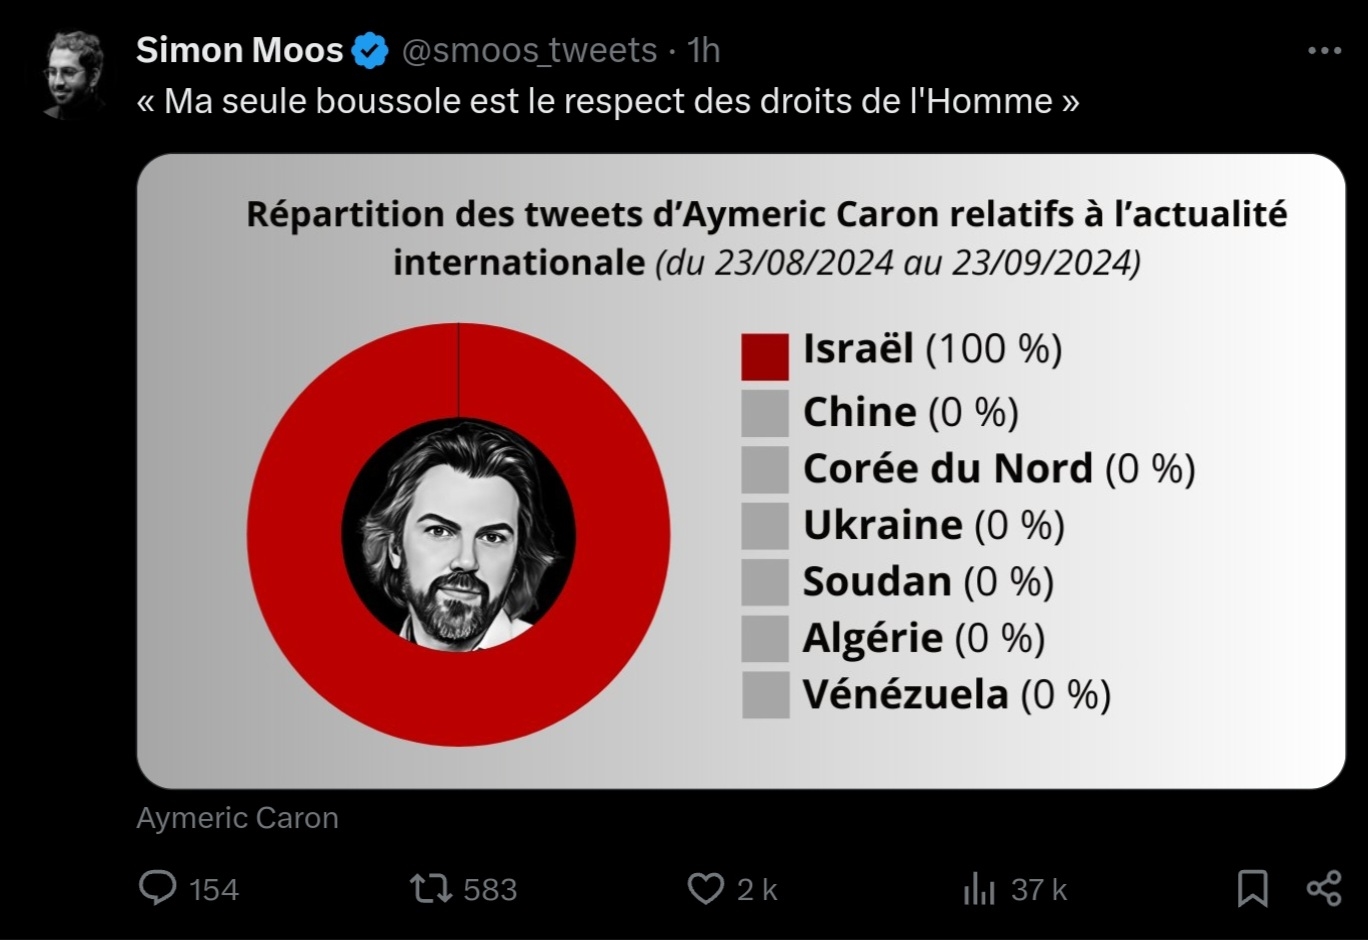Click the 1h timestamp
Viewport: 1368px width, 940px height.
coord(704,50)
